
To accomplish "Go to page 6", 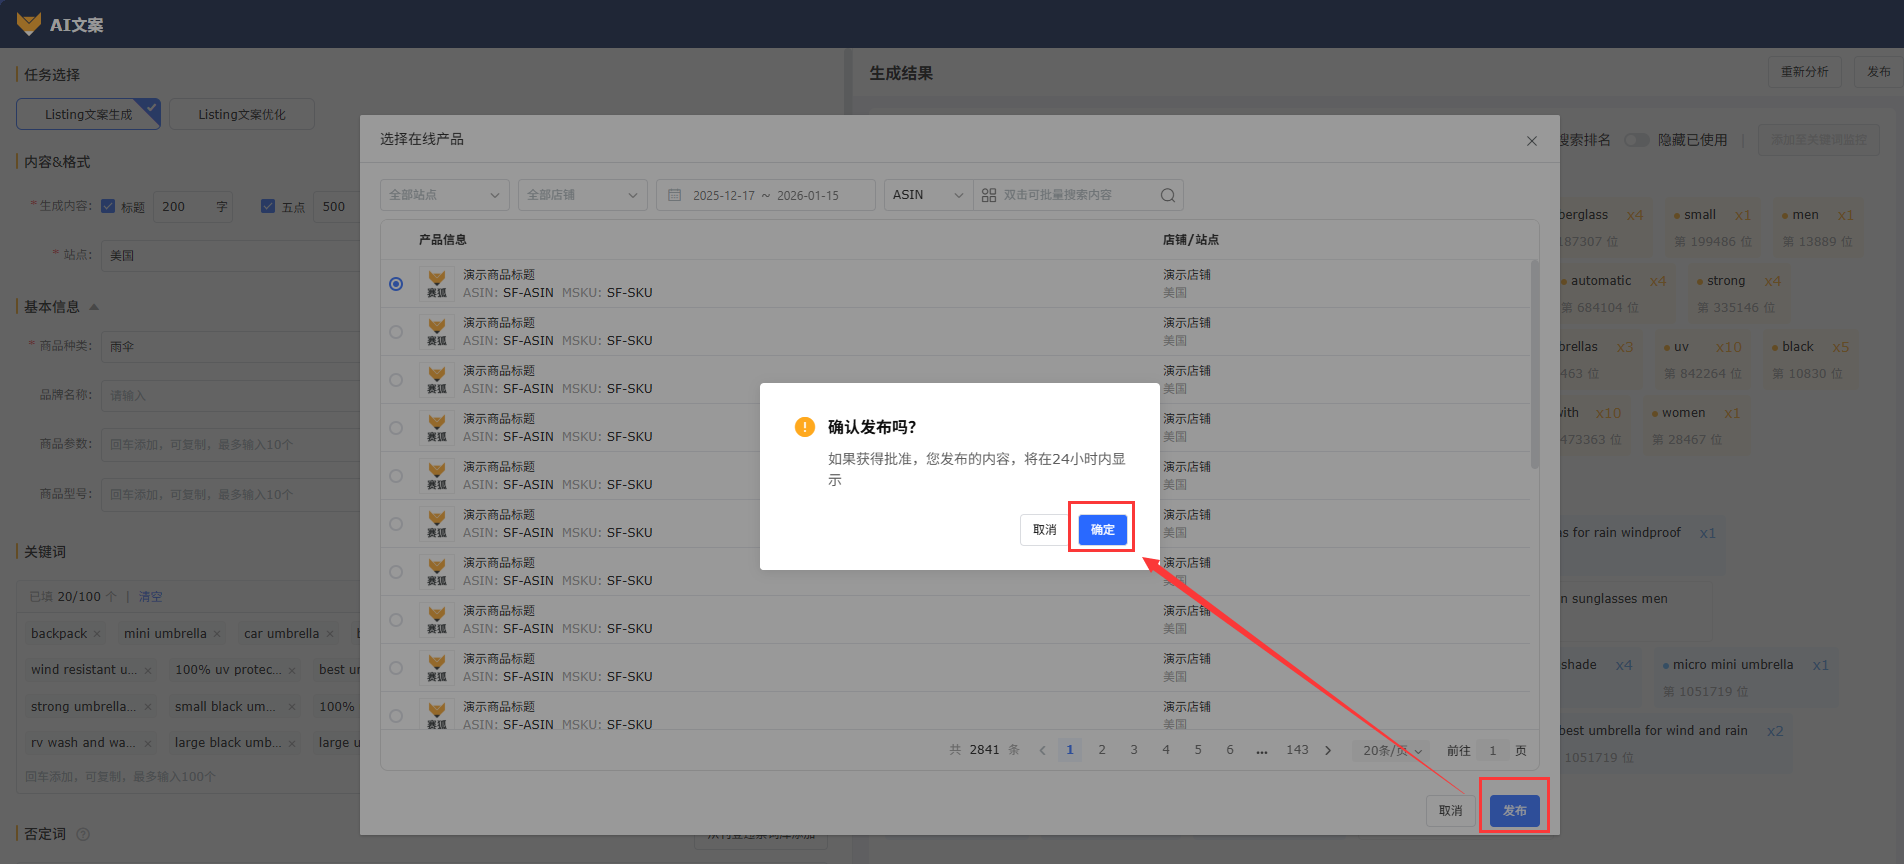I will tap(1230, 750).
